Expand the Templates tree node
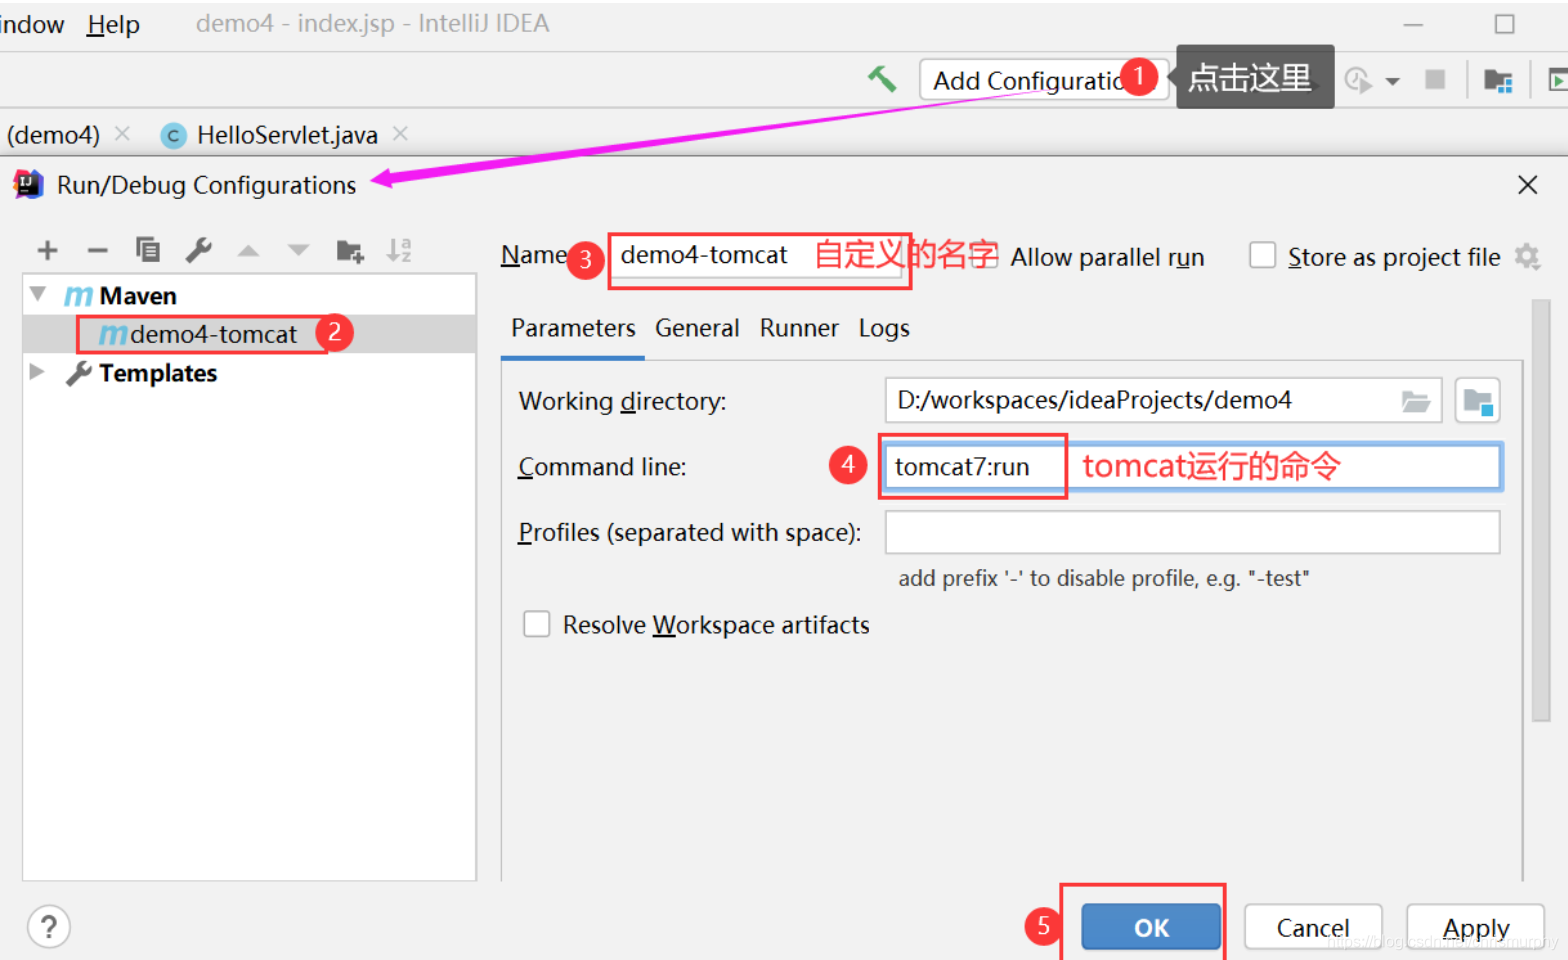Viewport: 1568px width, 960px height. coord(37,371)
